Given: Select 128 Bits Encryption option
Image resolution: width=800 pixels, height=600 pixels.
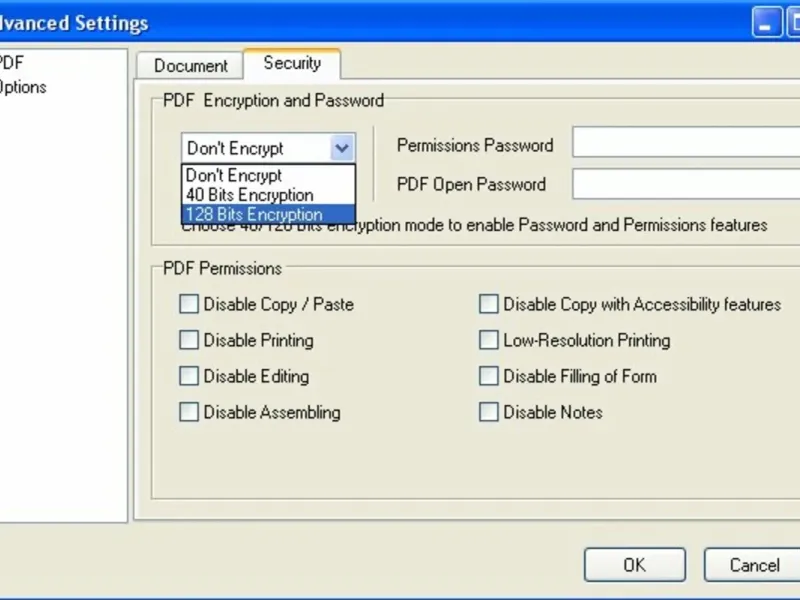Looking at the screenshot, I should point(254,214).
